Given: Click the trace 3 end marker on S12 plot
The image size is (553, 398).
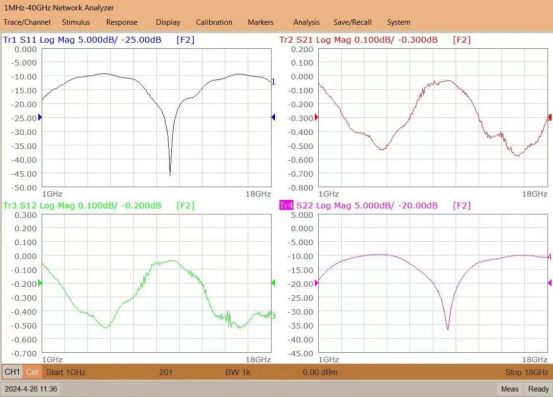Looking at the screenshot, I should (x=273, y=316).
